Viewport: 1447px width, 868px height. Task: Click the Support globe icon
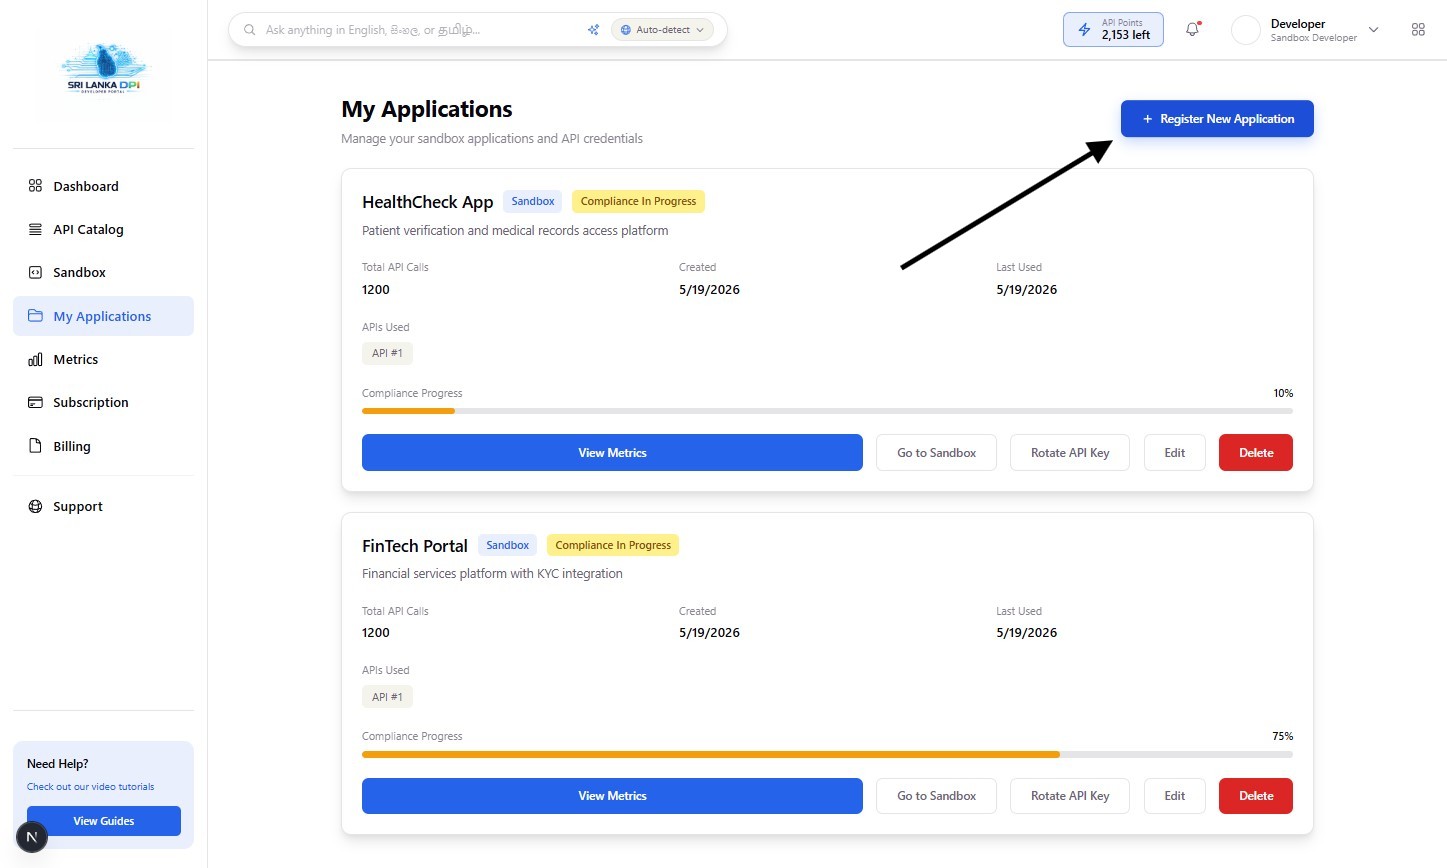pos(35,506)
